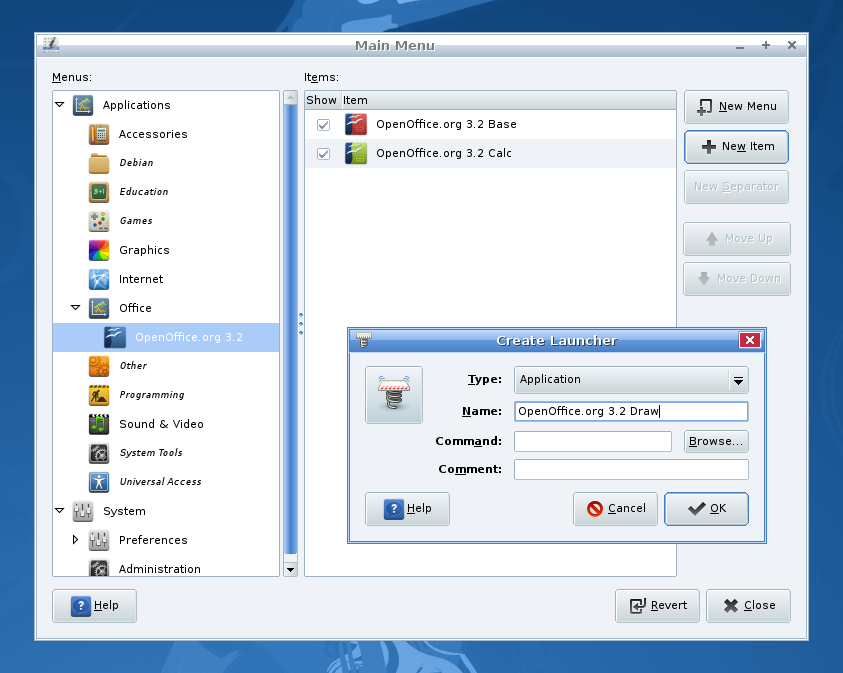Image resolution: width=843 pixels, height=673 pixels.
Task: Select the Sound & Video menu entry
Action: point(161,424)
